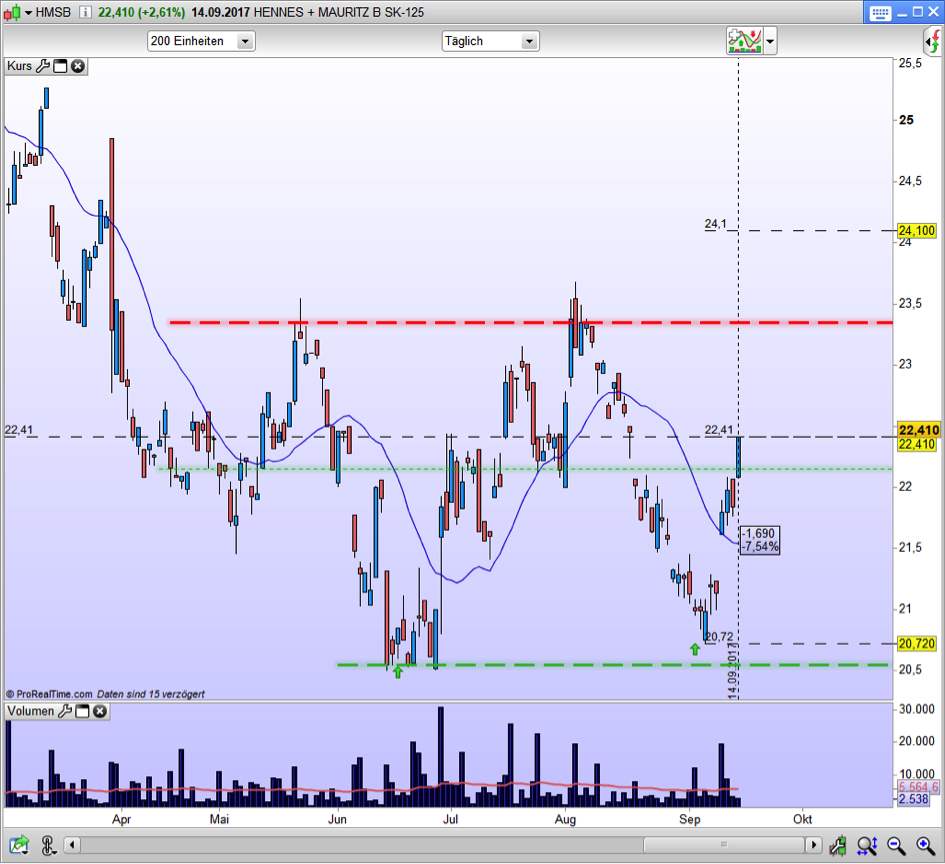The image size is (945, 864).
Task: Click the Volumen panel label
Action: tap(31, 711)
